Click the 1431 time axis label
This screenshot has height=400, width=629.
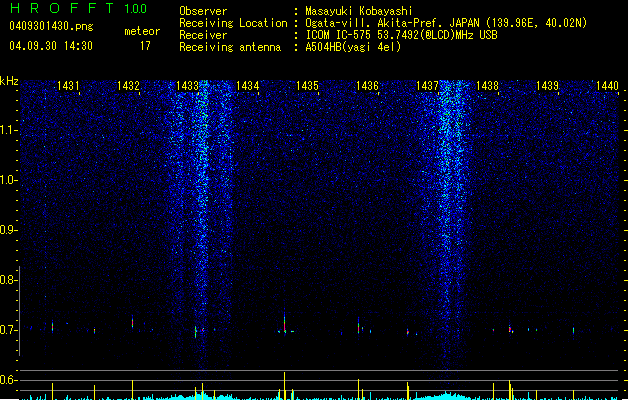(x=68, y=85)
